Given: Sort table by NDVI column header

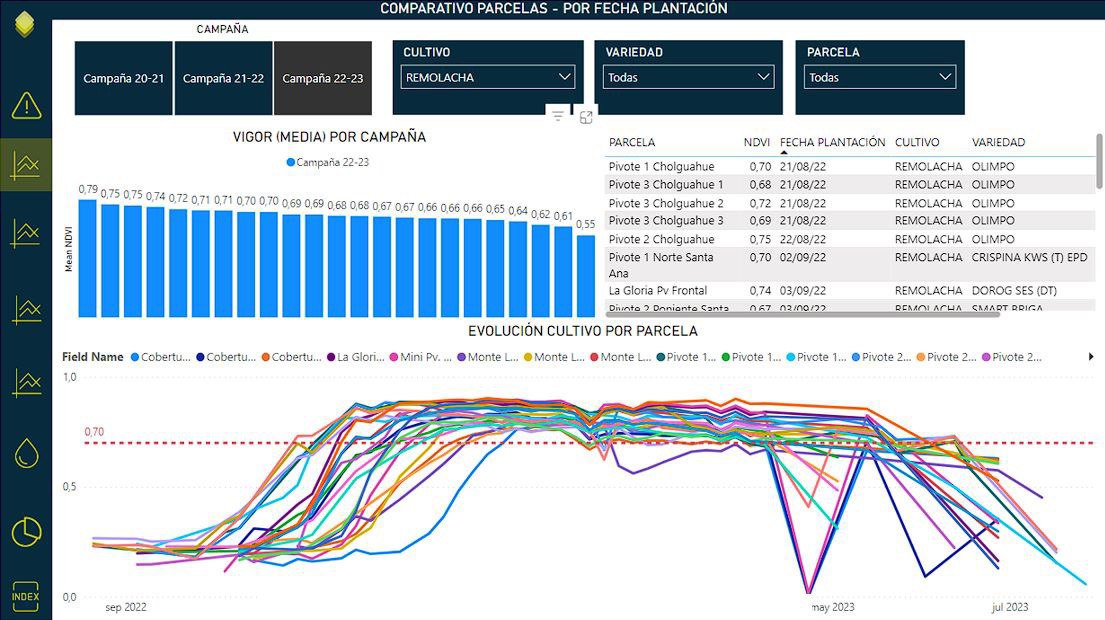Looking at the screenshot, I should (757, 143).
